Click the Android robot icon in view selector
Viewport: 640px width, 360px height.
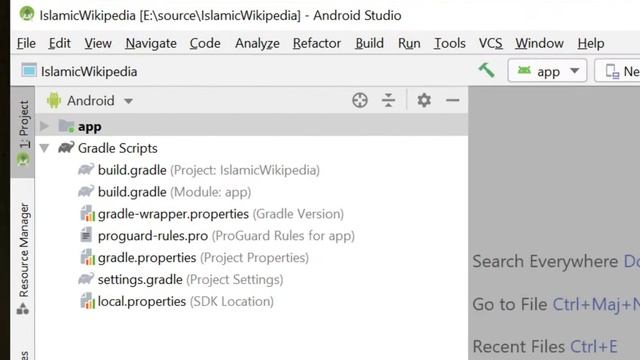(54, 100)
